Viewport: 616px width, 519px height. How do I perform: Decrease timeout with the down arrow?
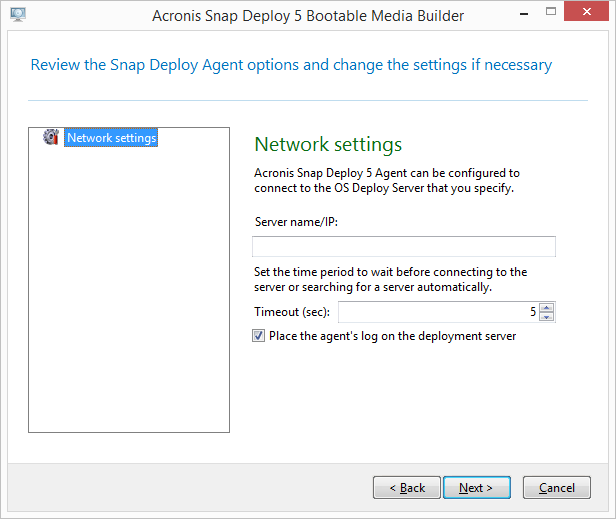(x=546, y=317)
